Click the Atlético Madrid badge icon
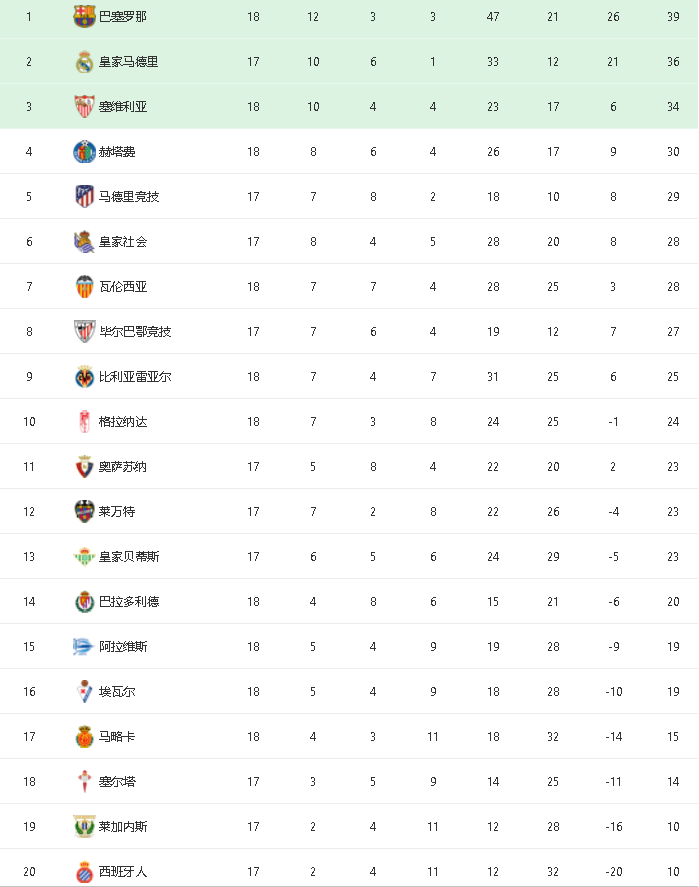This screenshot has width=699, height=887. coord(84,196)
